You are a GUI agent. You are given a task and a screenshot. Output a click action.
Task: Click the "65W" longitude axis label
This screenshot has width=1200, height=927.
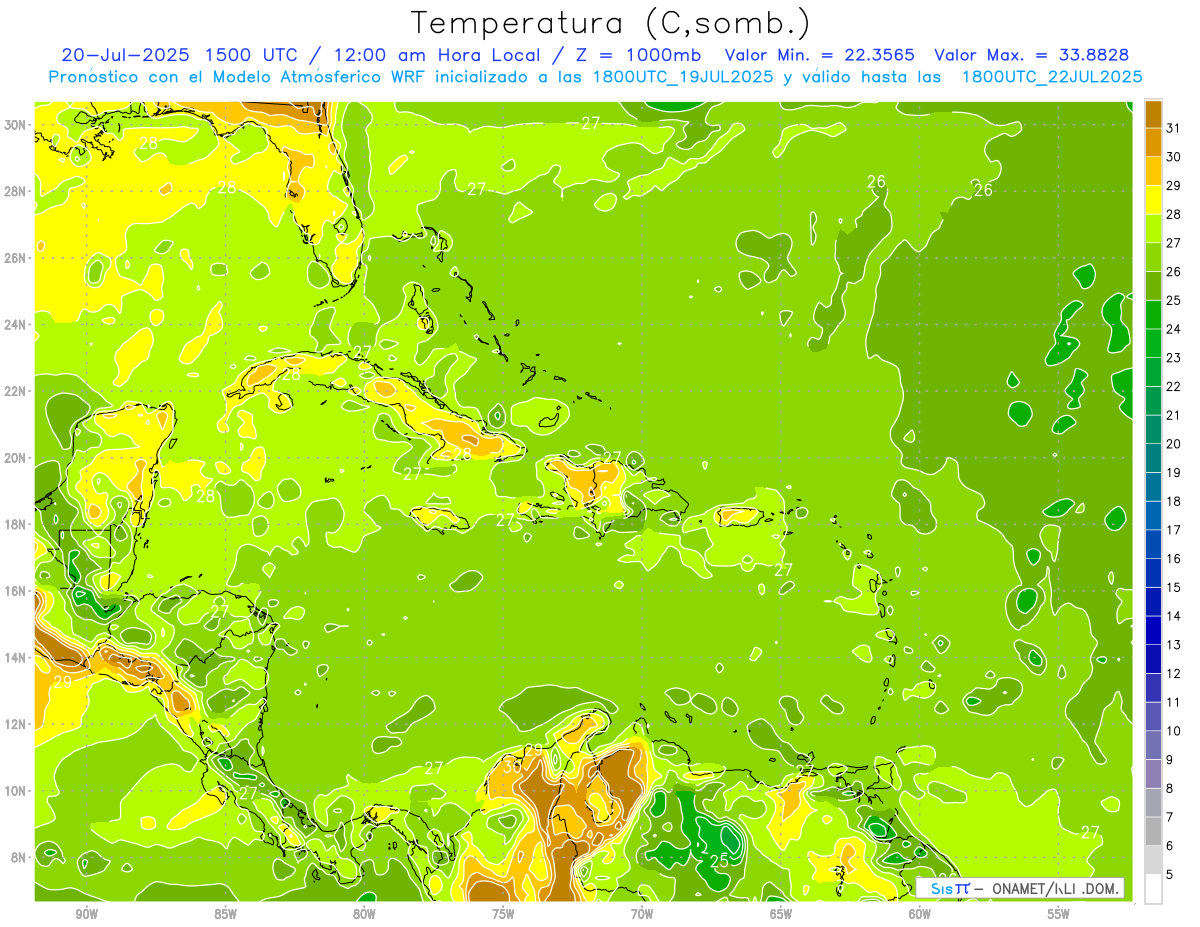tap(781, 914)
